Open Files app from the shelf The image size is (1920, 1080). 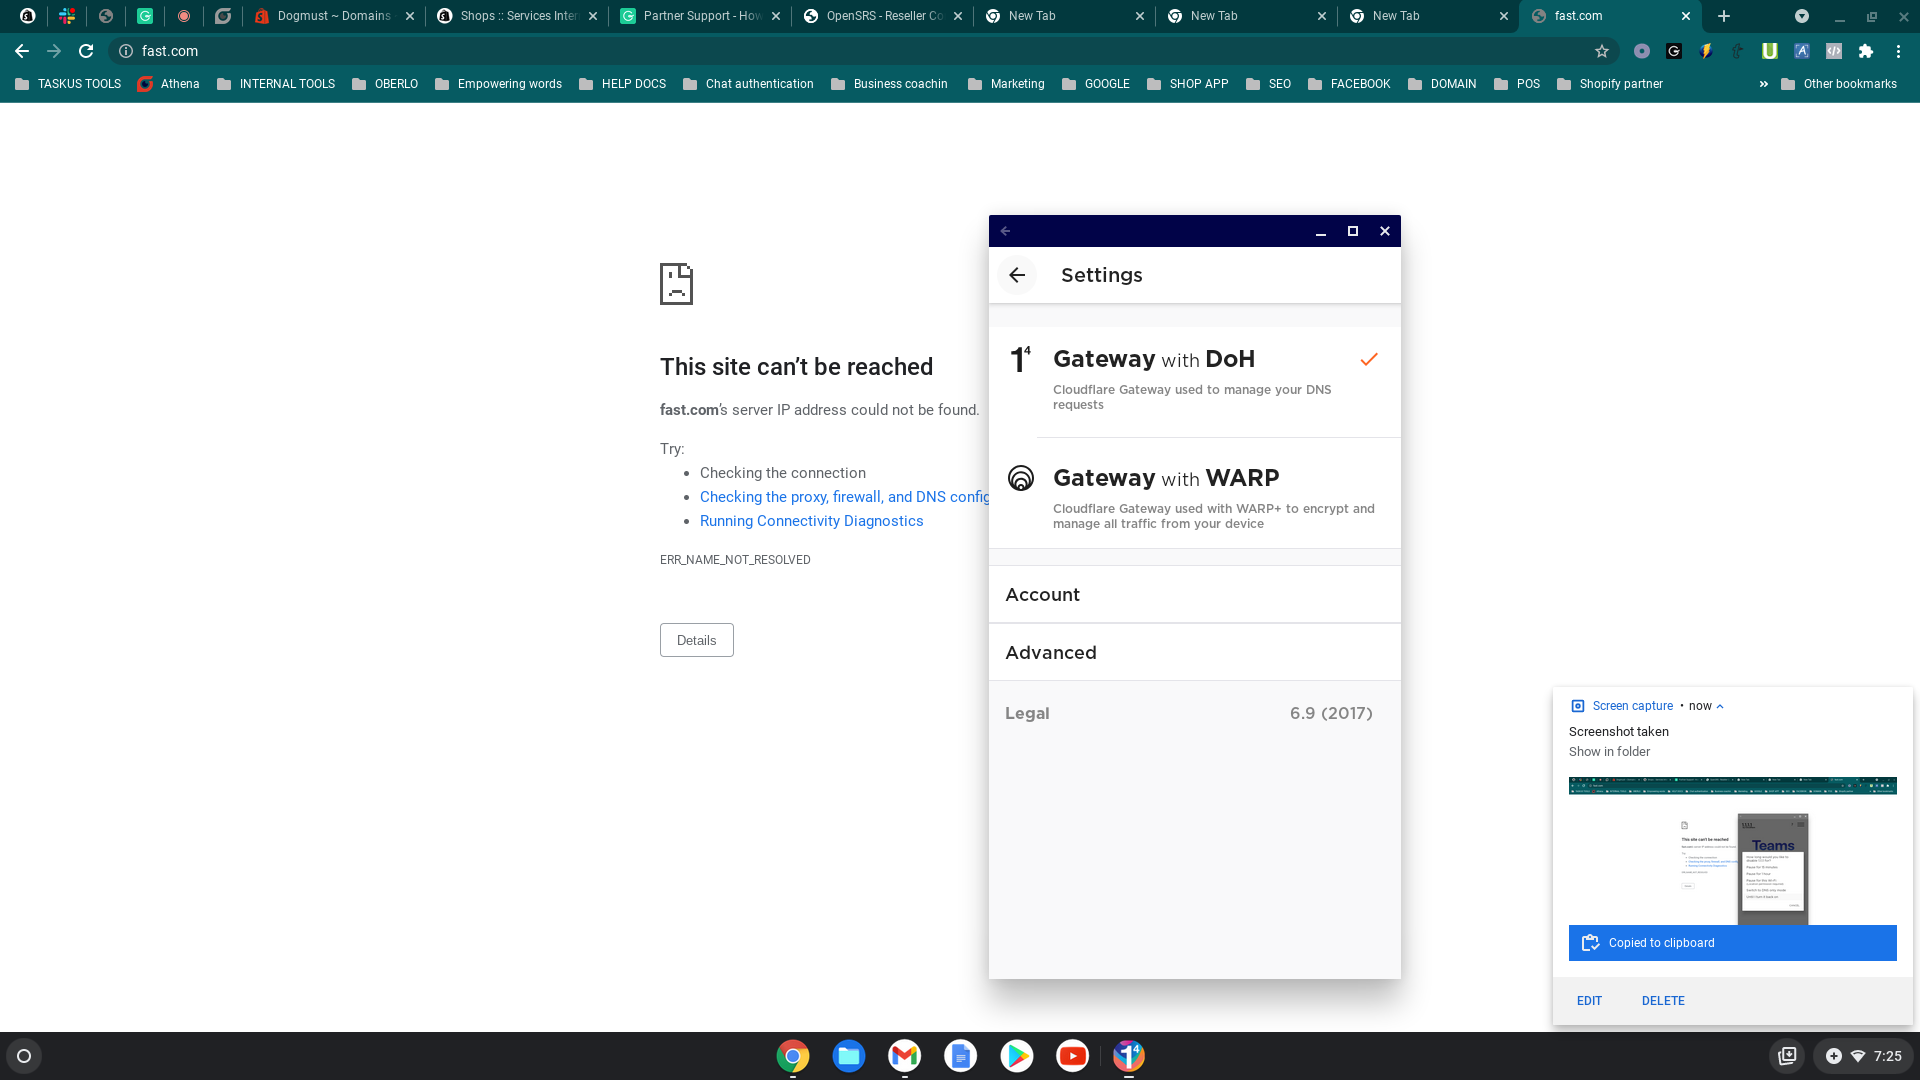[848, 1056]
